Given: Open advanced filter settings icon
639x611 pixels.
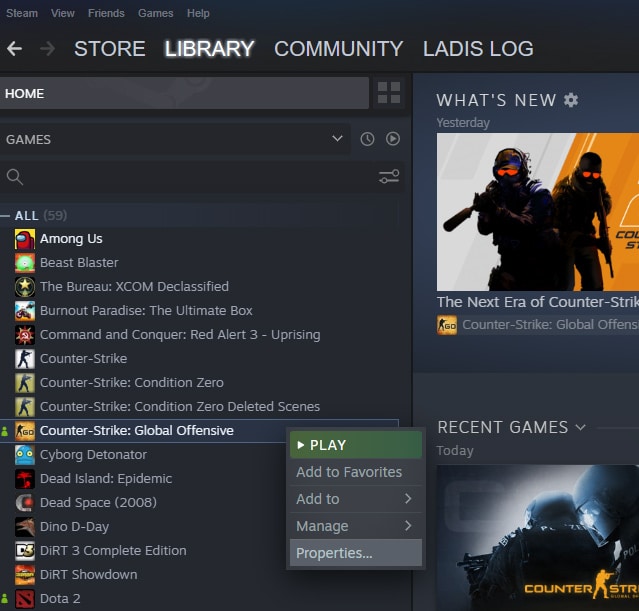Looking at the screenshot, I should coord(388,177).
